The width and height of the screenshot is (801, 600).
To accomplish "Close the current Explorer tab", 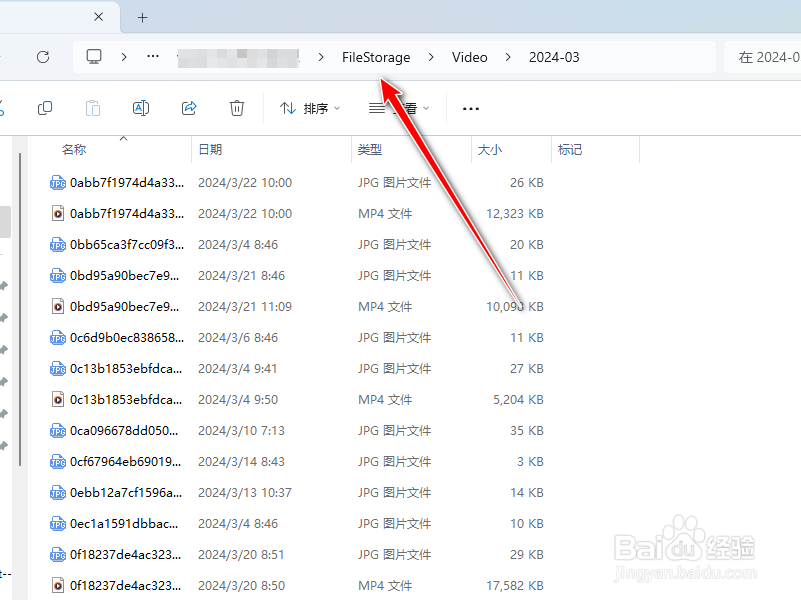I will point(99,17).
